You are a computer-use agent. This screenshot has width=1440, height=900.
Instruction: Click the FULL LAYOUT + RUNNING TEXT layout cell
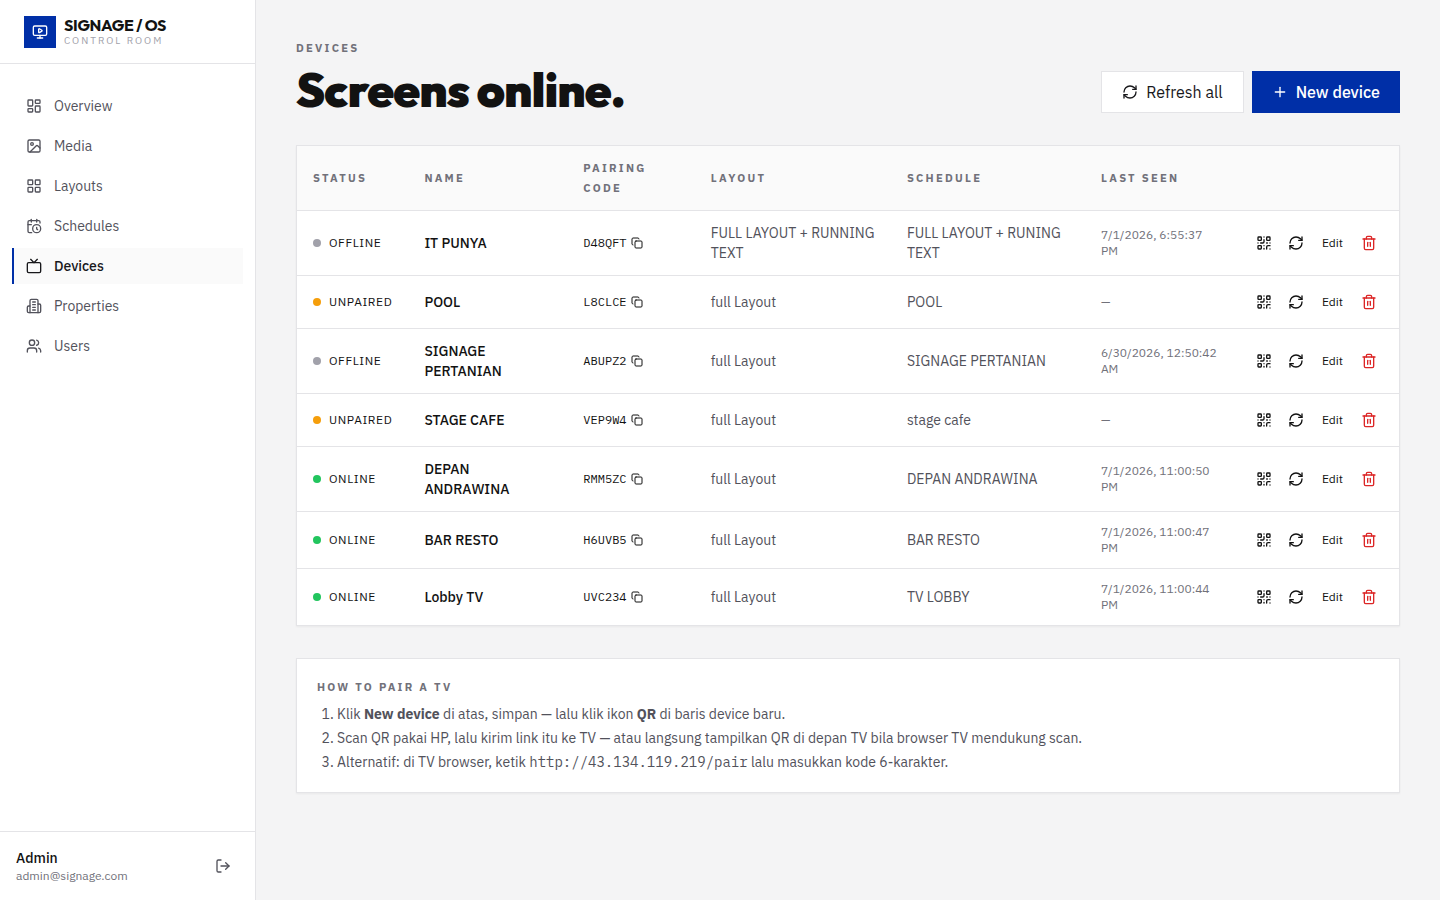pyautogui.click(x=792, y=243)
